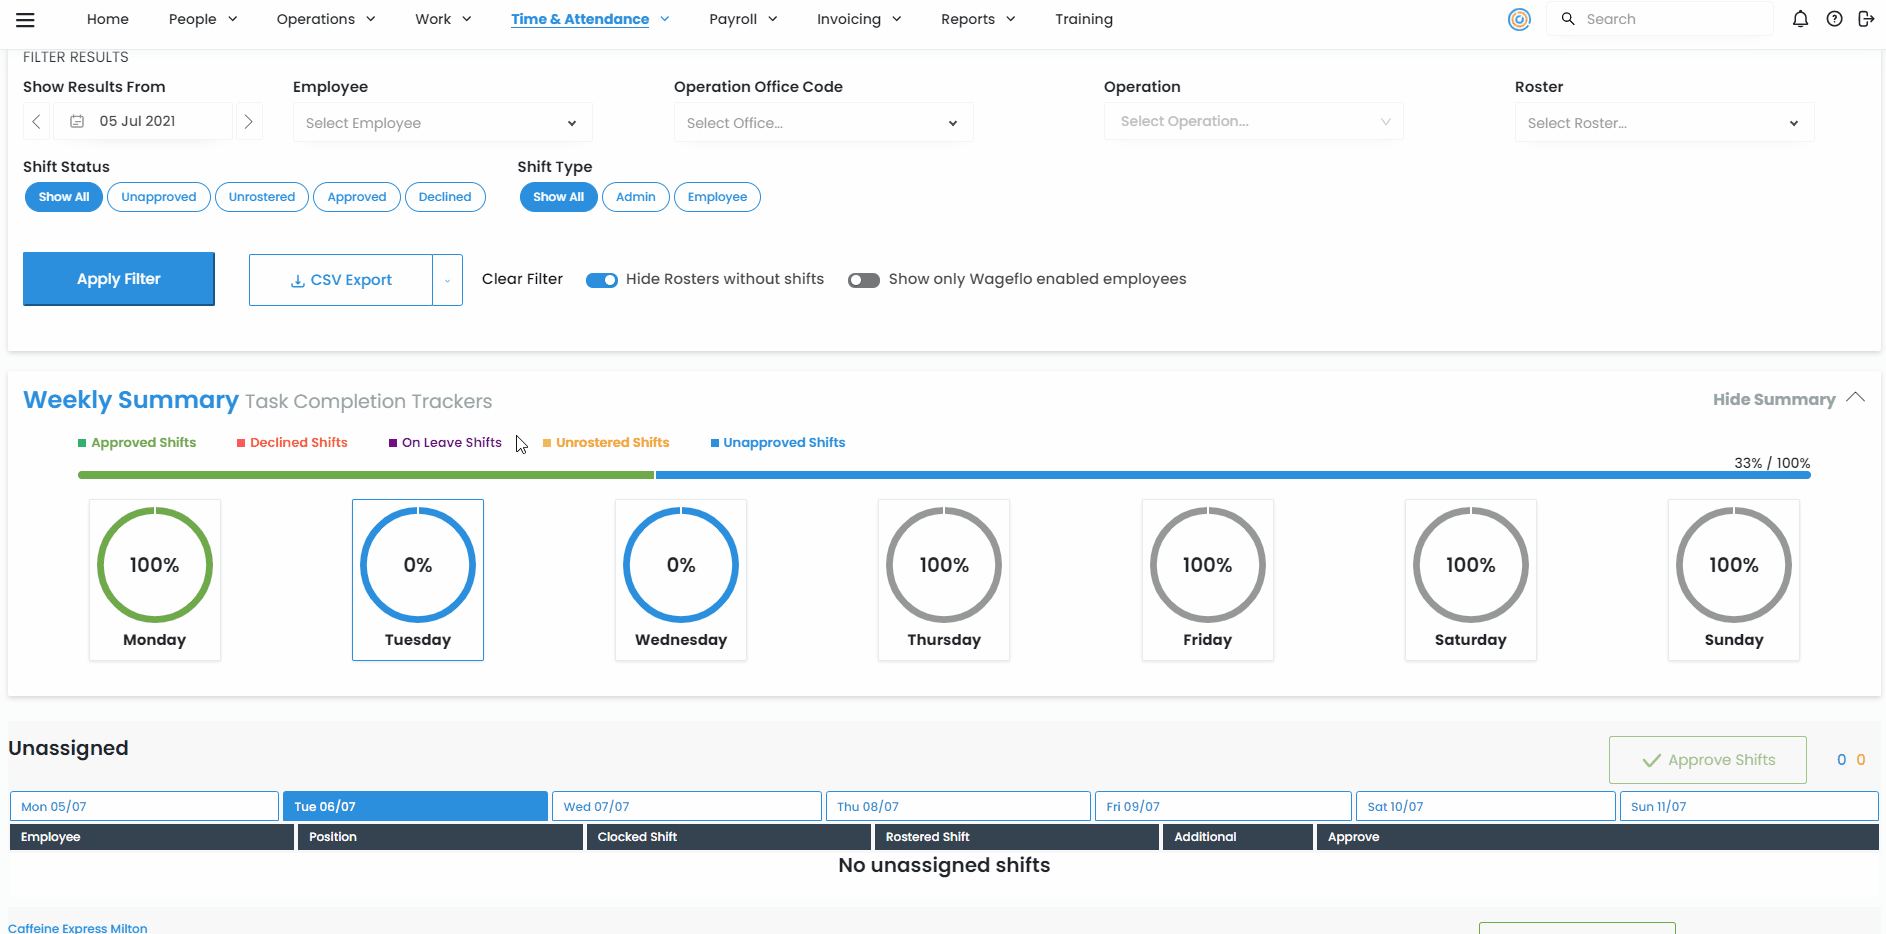Click the notifications bell icon
This screenshot has width=1886, height=934.
coord(1800,19)
